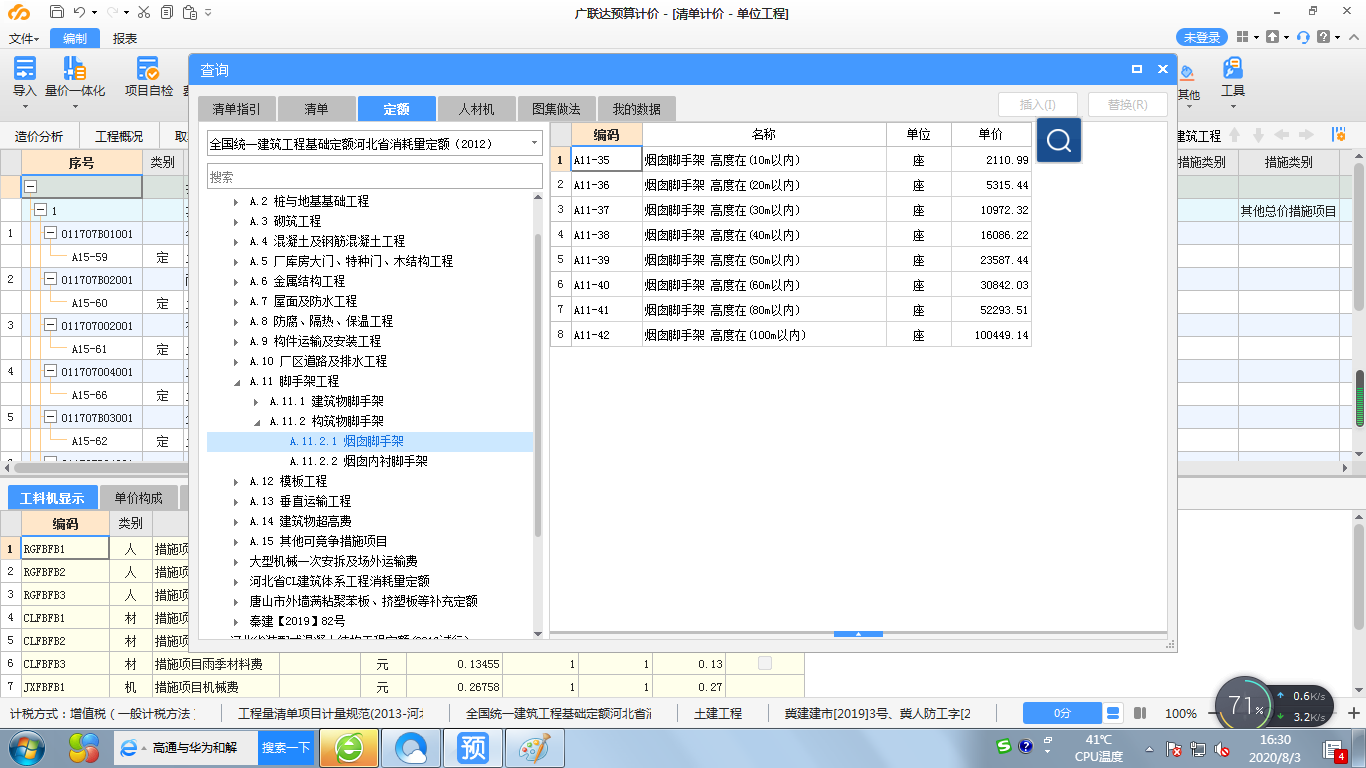This screenshot has width=1366, height=768.
Task: Switch to the 我的数据 tab
Action: (x=637, y=109)
